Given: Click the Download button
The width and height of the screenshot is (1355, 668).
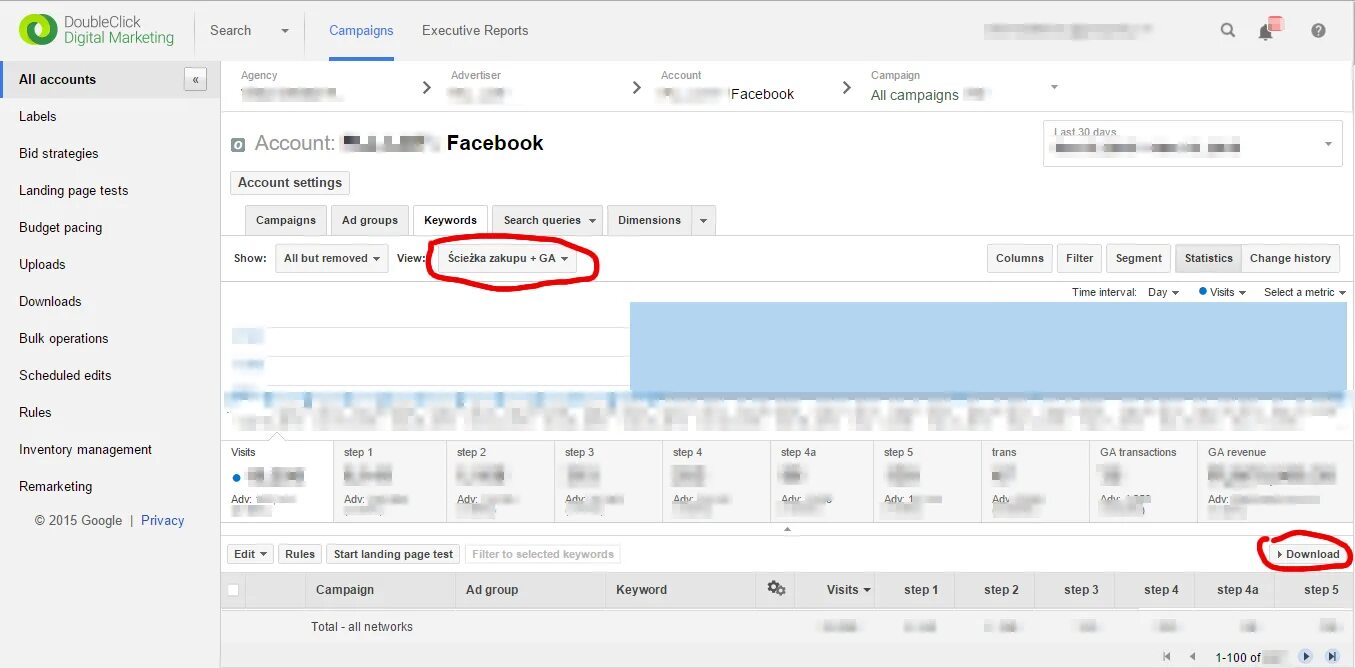Looking at the screenshot, I should click(1308, 554).
